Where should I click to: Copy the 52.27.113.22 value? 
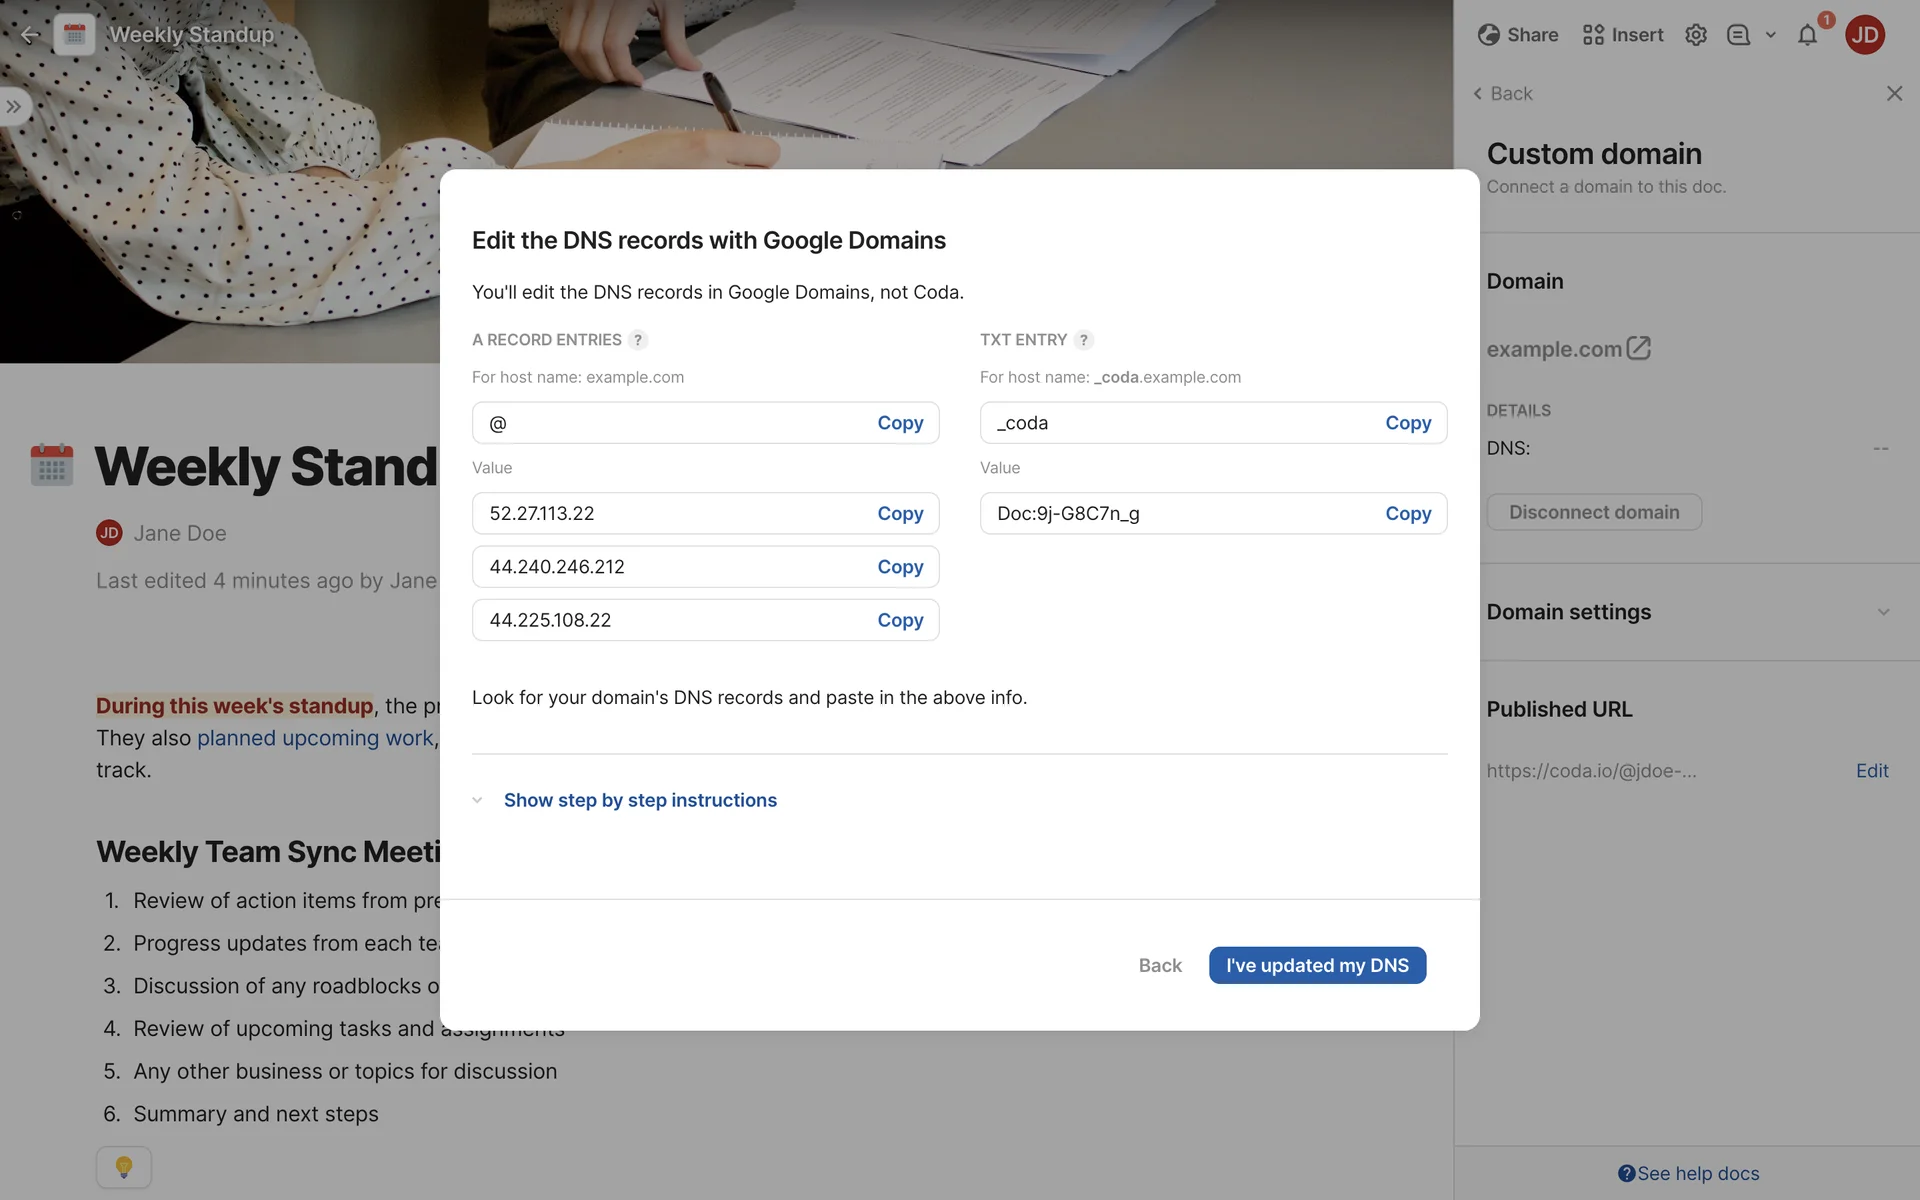coord(900,513)
